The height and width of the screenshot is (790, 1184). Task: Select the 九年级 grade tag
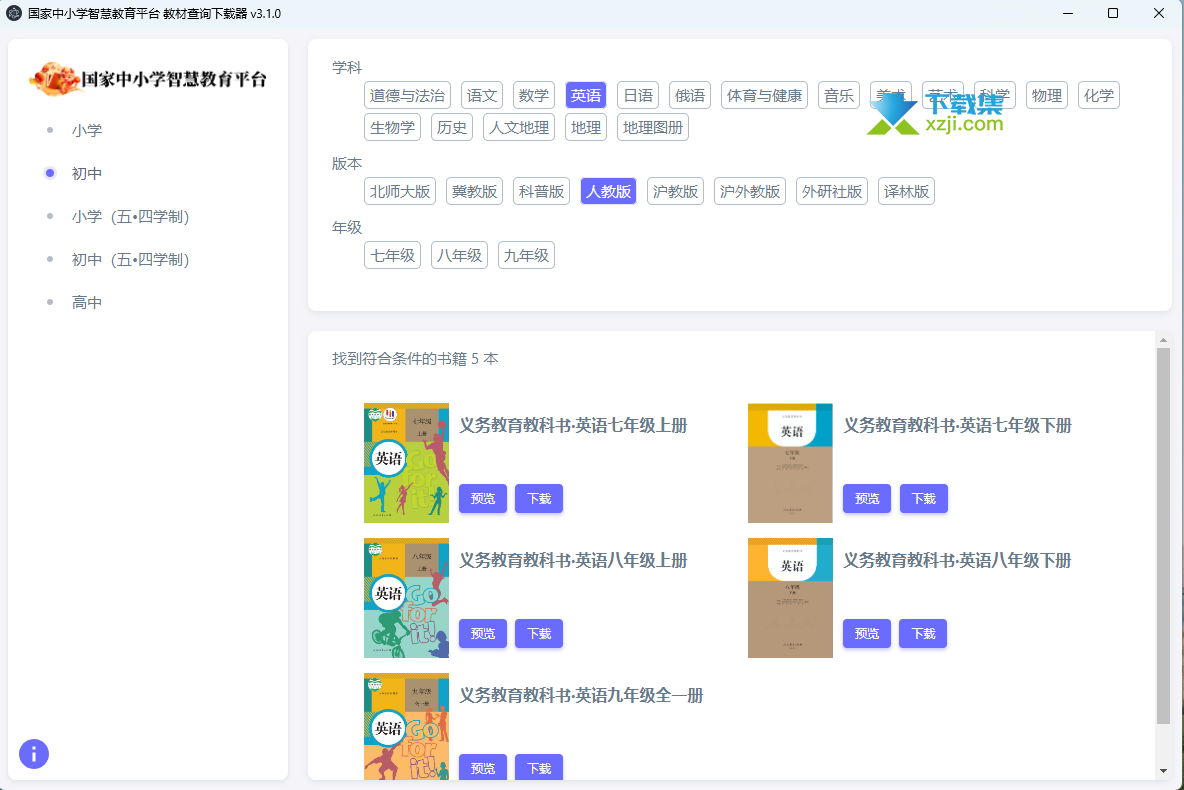(x=526, y=256)
